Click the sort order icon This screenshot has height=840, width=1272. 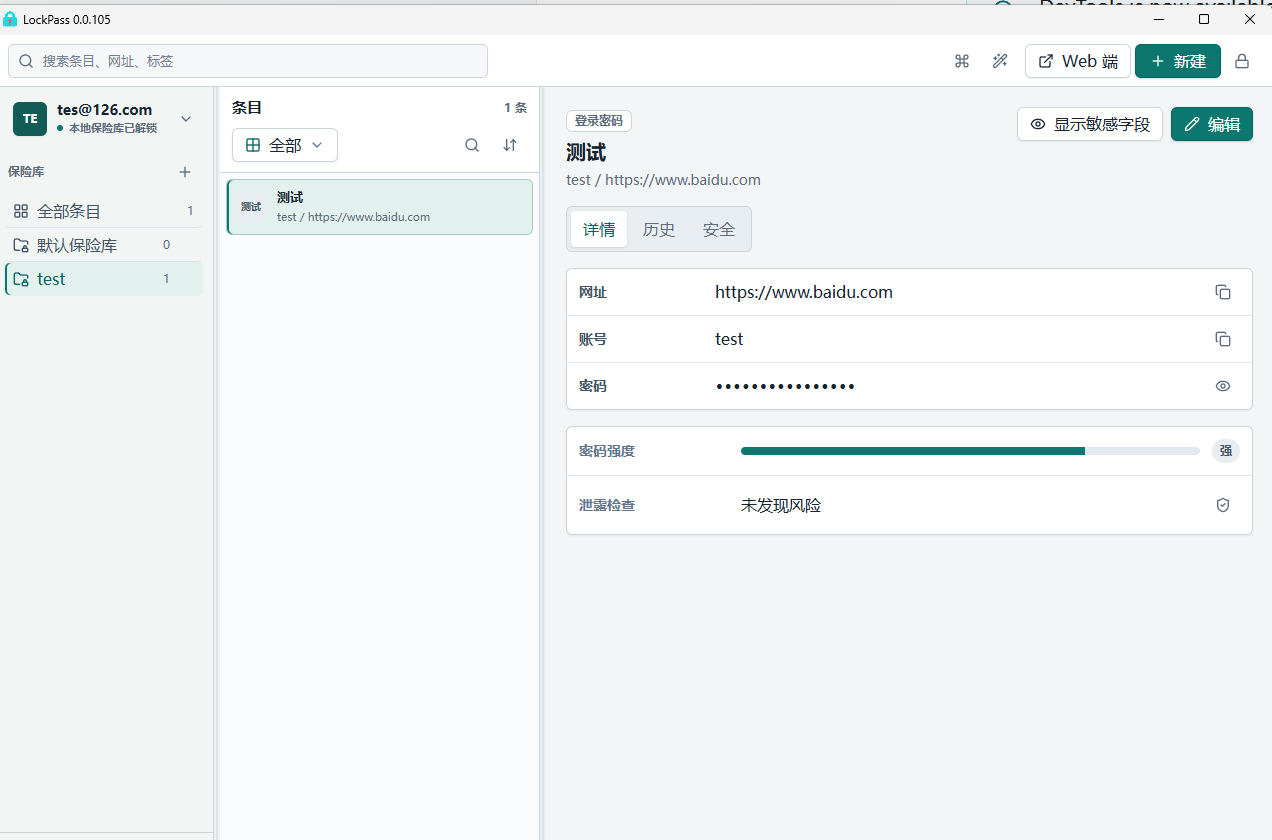[510, 145]
